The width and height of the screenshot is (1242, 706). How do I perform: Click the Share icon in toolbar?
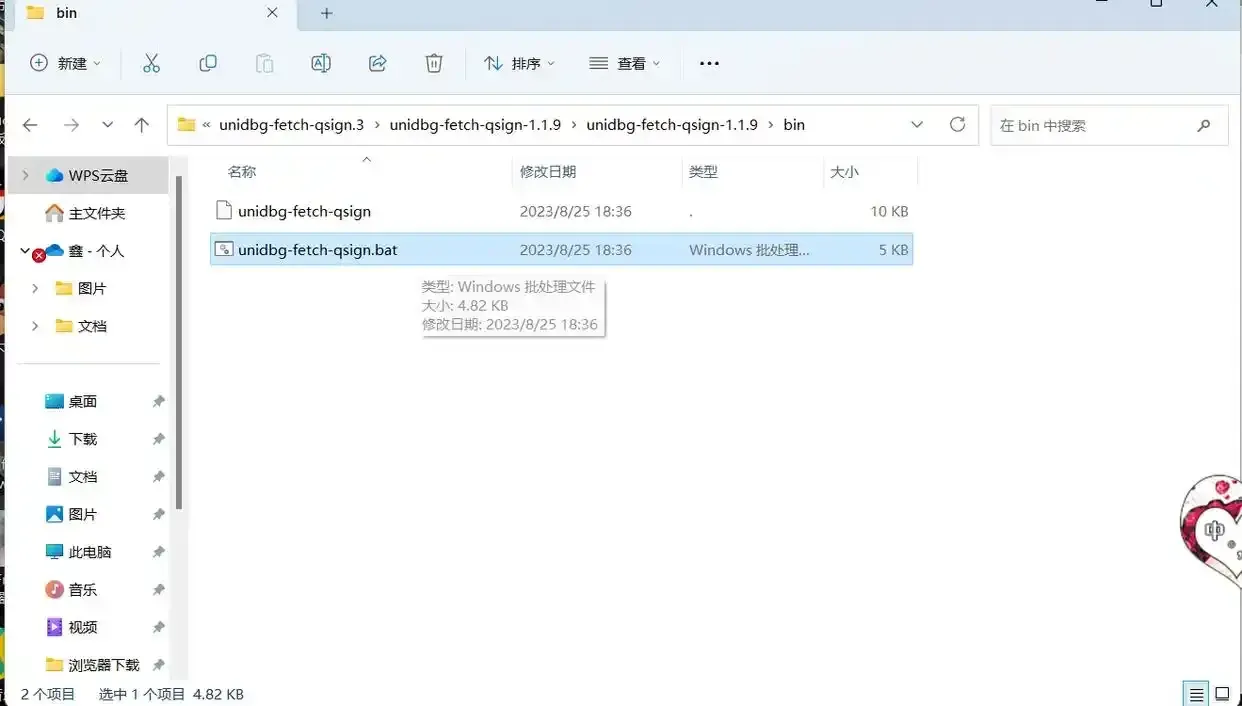point(378,63)
